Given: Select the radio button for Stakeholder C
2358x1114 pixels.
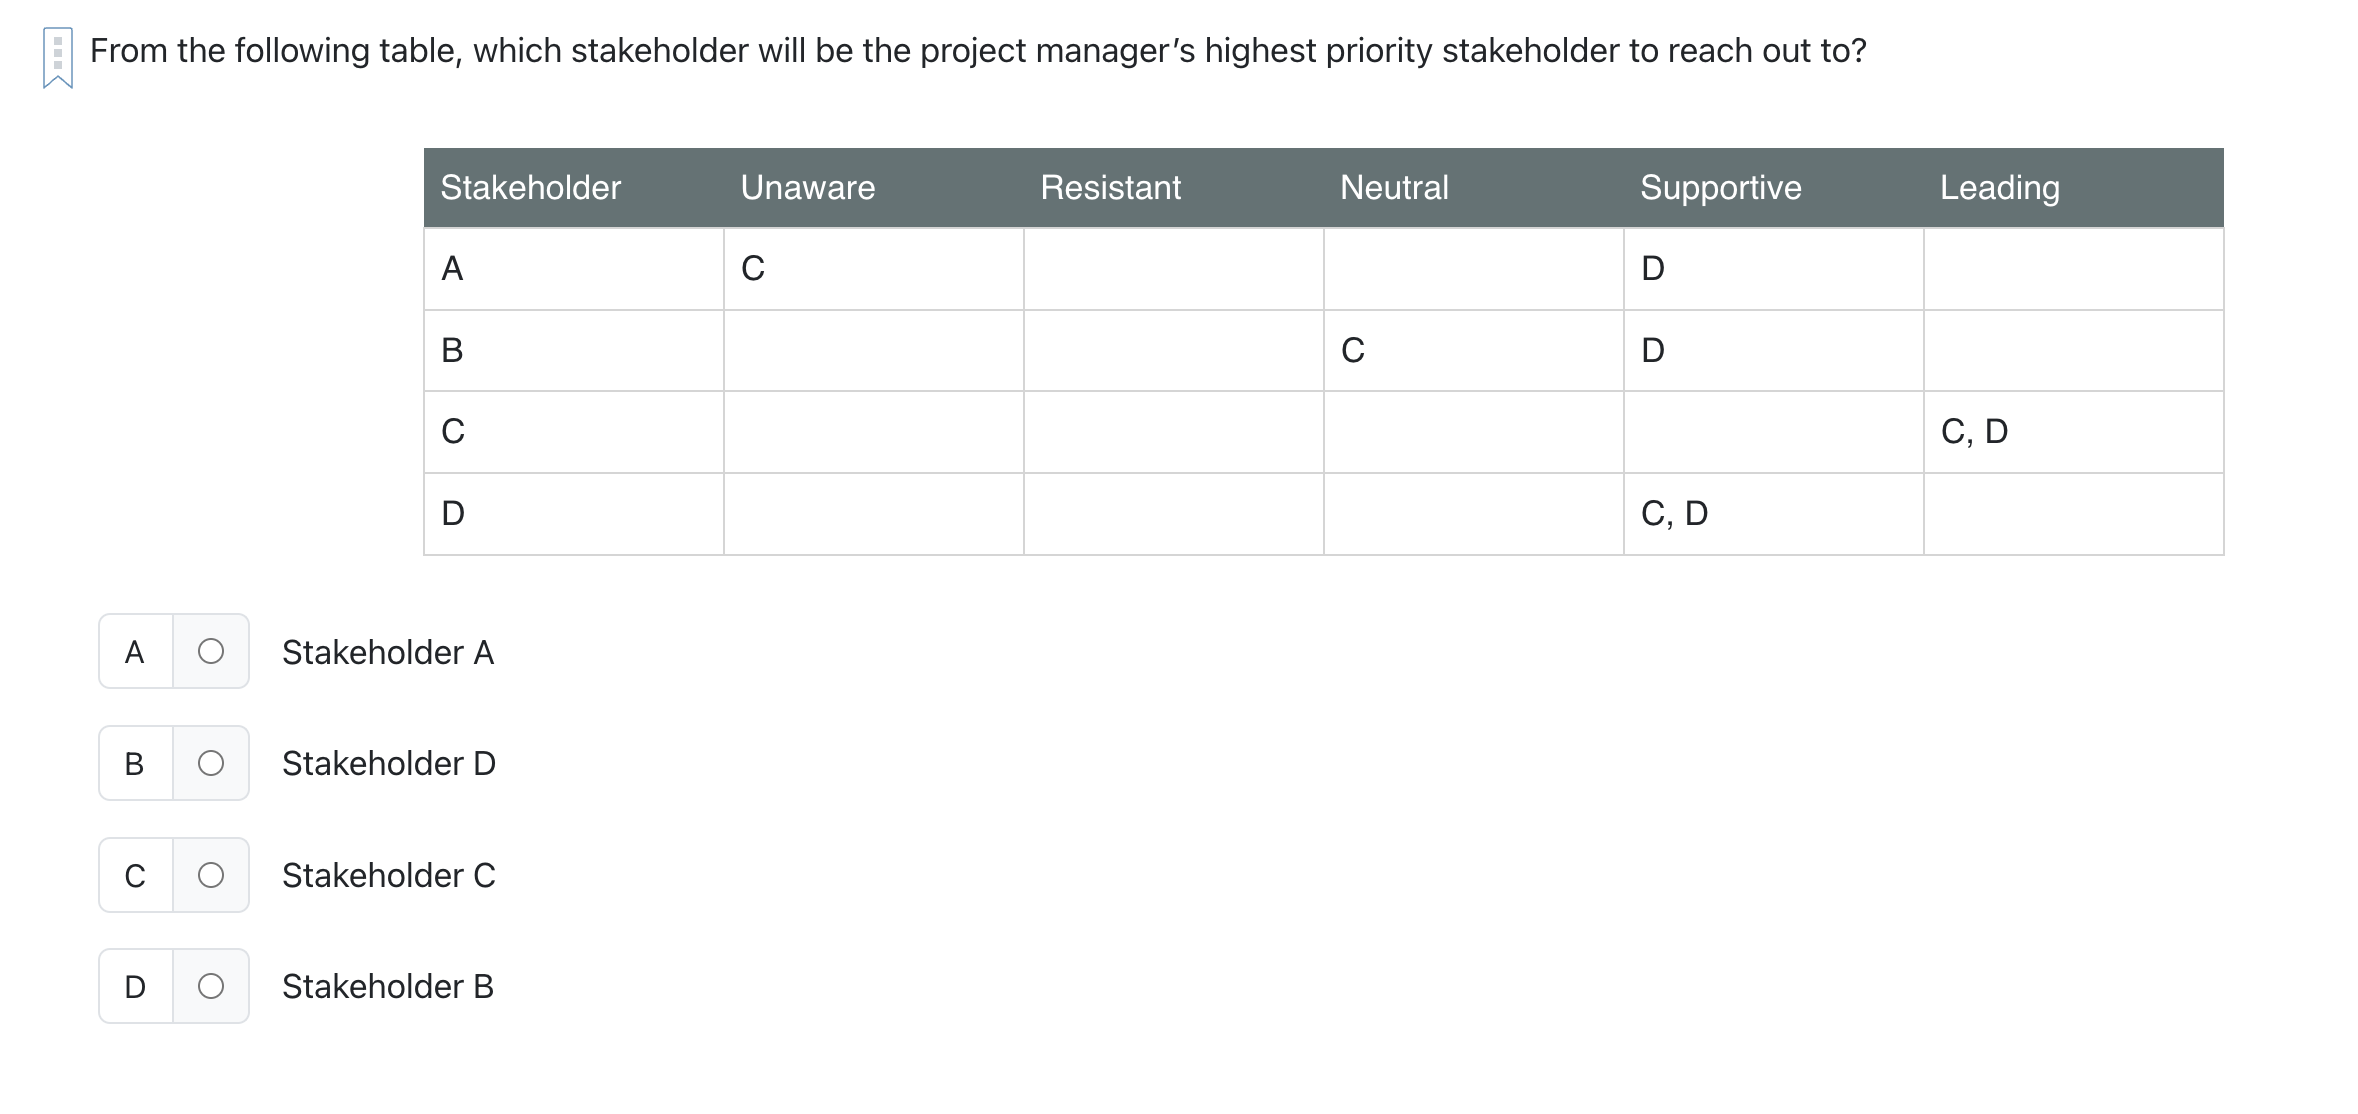Looking at the screenshot, I should coord(211,875).
